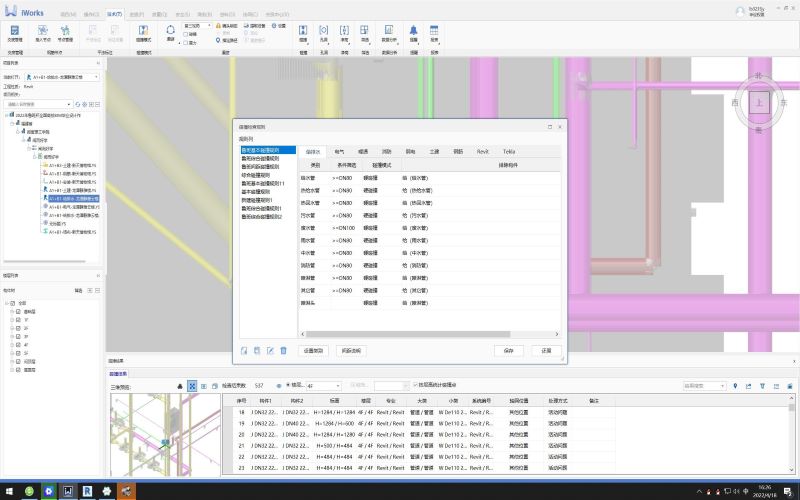Toggle the first checkbox under ribbon dropdown
Screen dimensions: 800x500
186,34
